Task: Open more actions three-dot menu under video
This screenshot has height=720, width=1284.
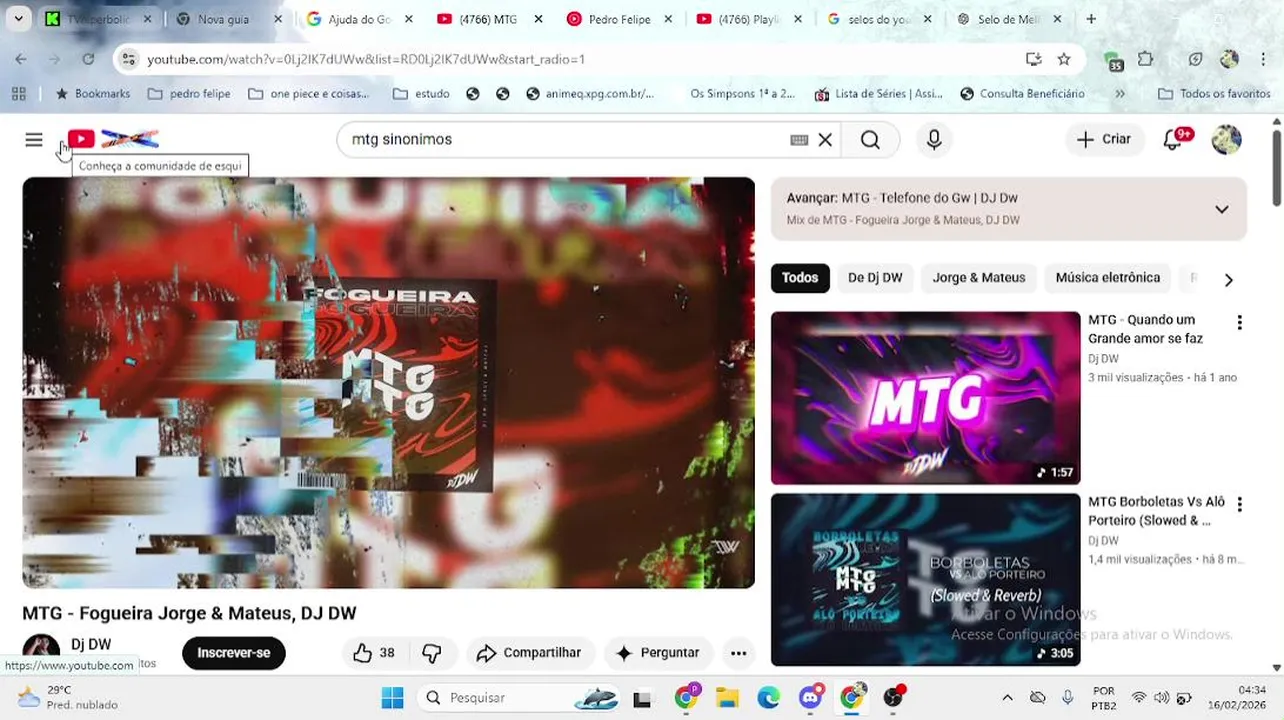Action: tap(738, 653)
